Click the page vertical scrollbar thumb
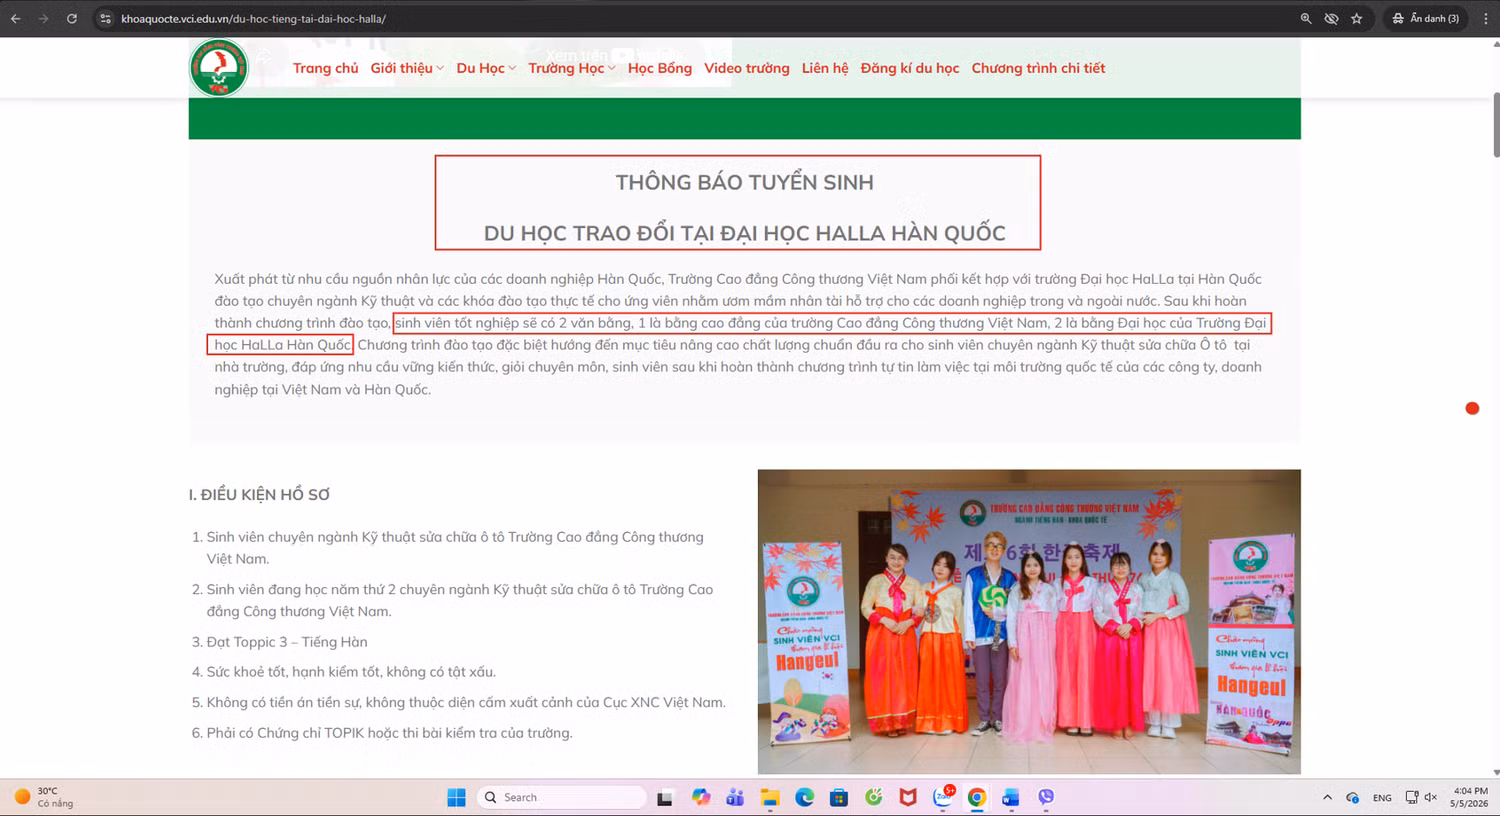Screen dimensions: 1500x816 click(1496, 124)
